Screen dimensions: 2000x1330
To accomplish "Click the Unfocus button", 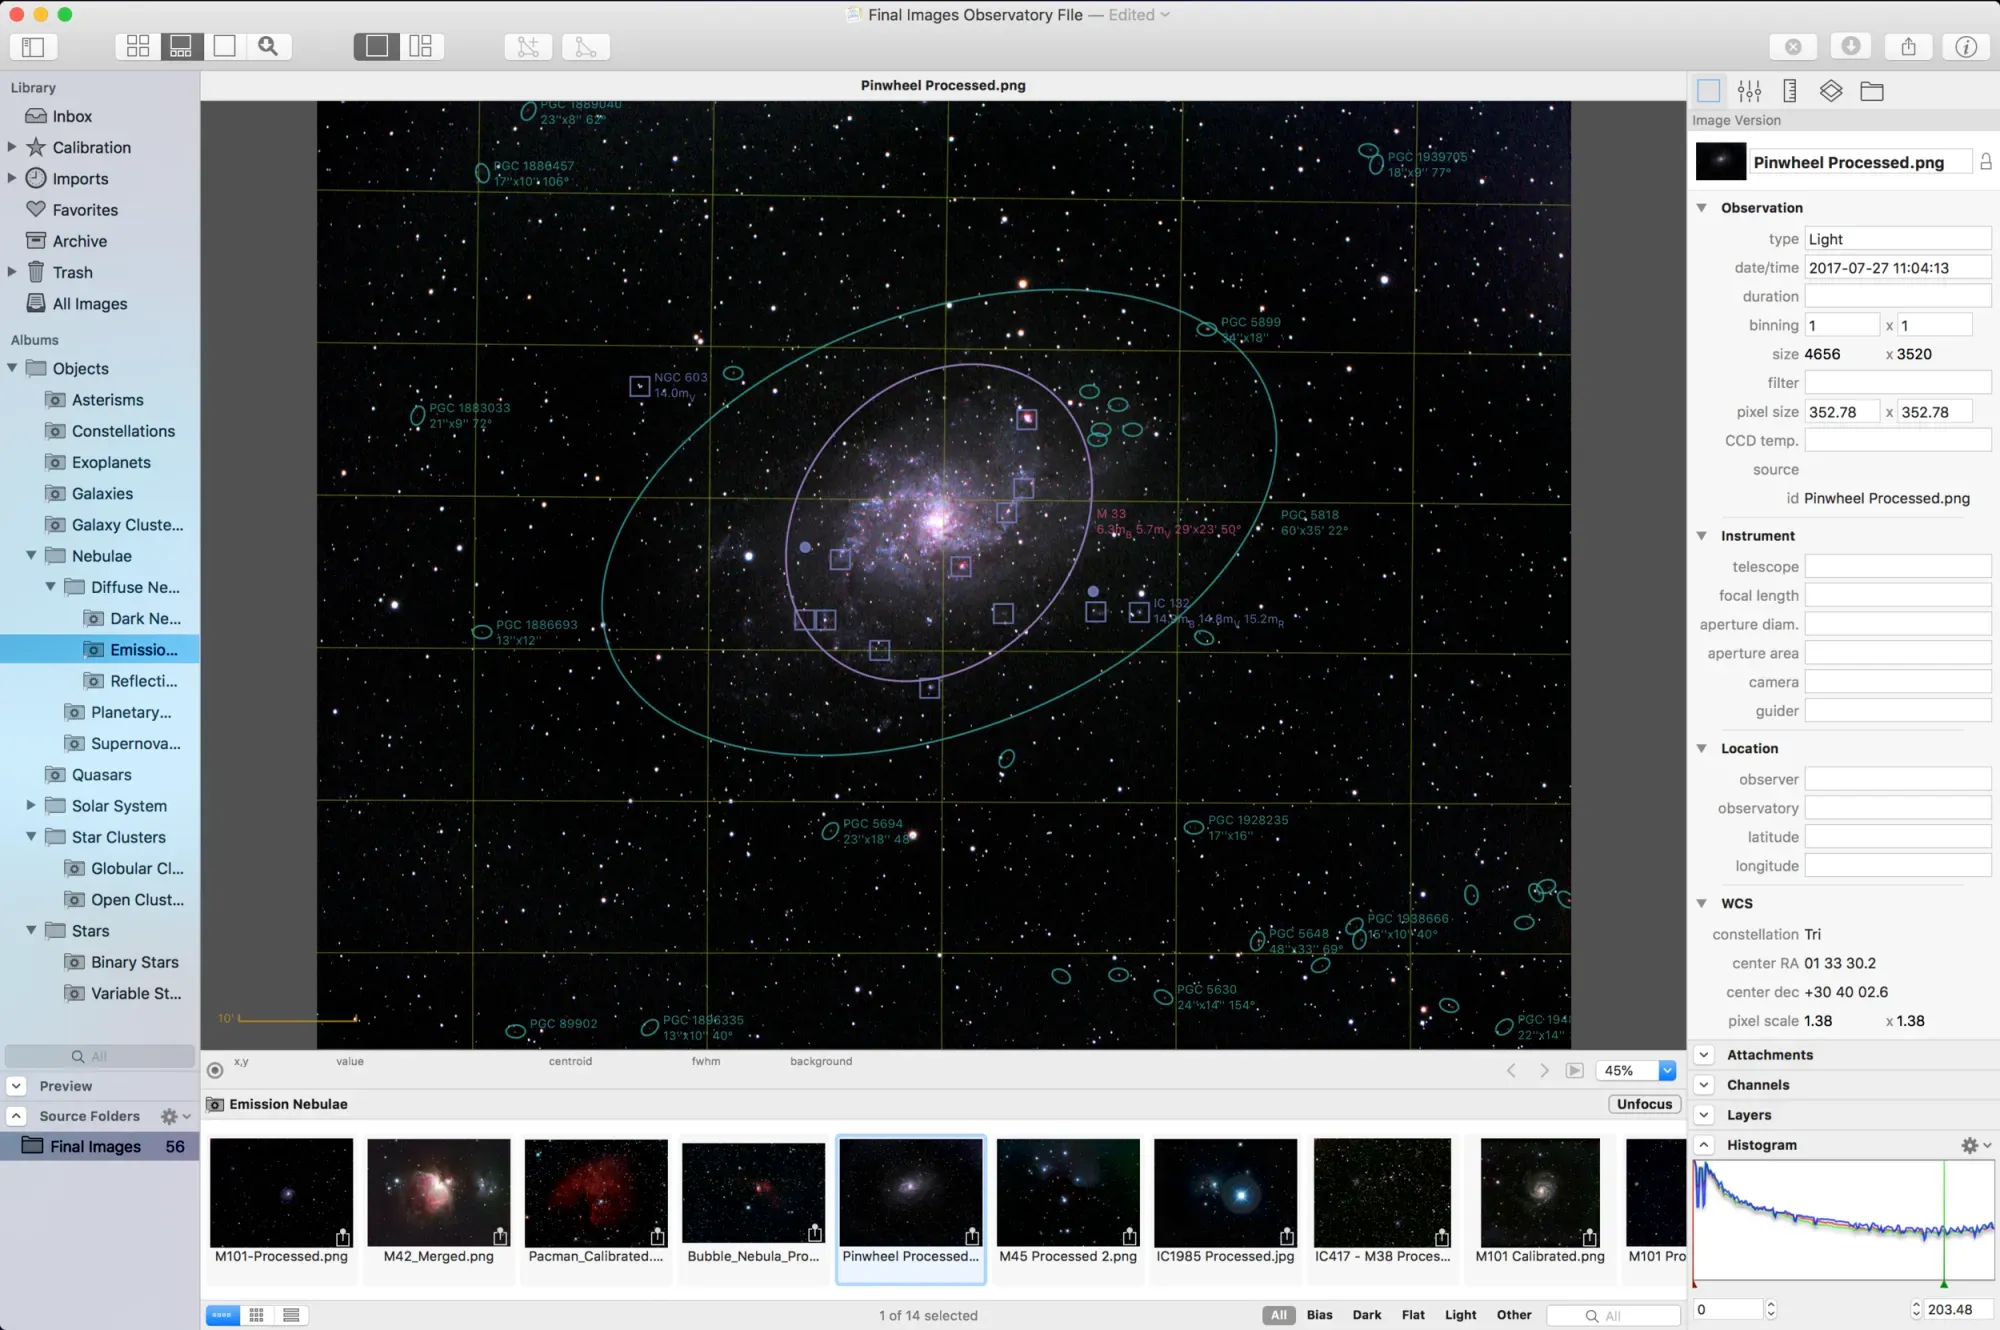I will pos(1644,1104).
